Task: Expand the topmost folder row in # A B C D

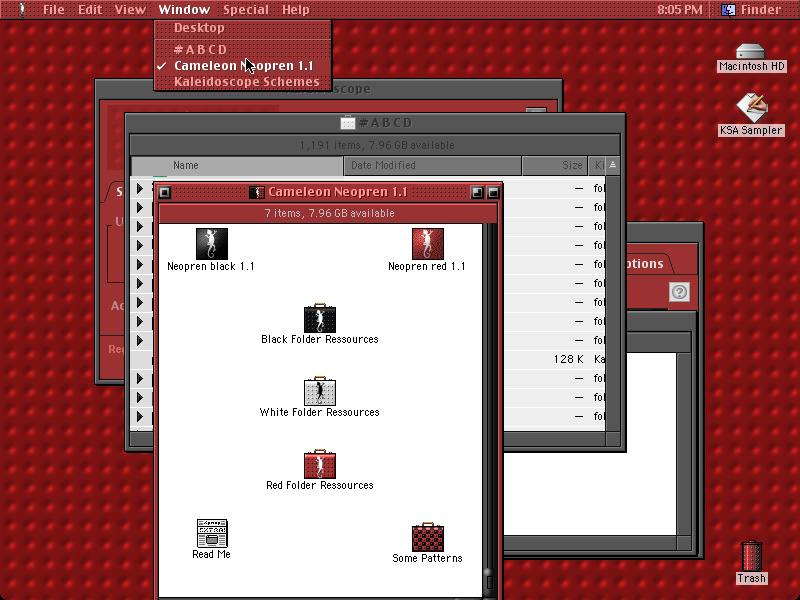Action: (x=140, y=189)
